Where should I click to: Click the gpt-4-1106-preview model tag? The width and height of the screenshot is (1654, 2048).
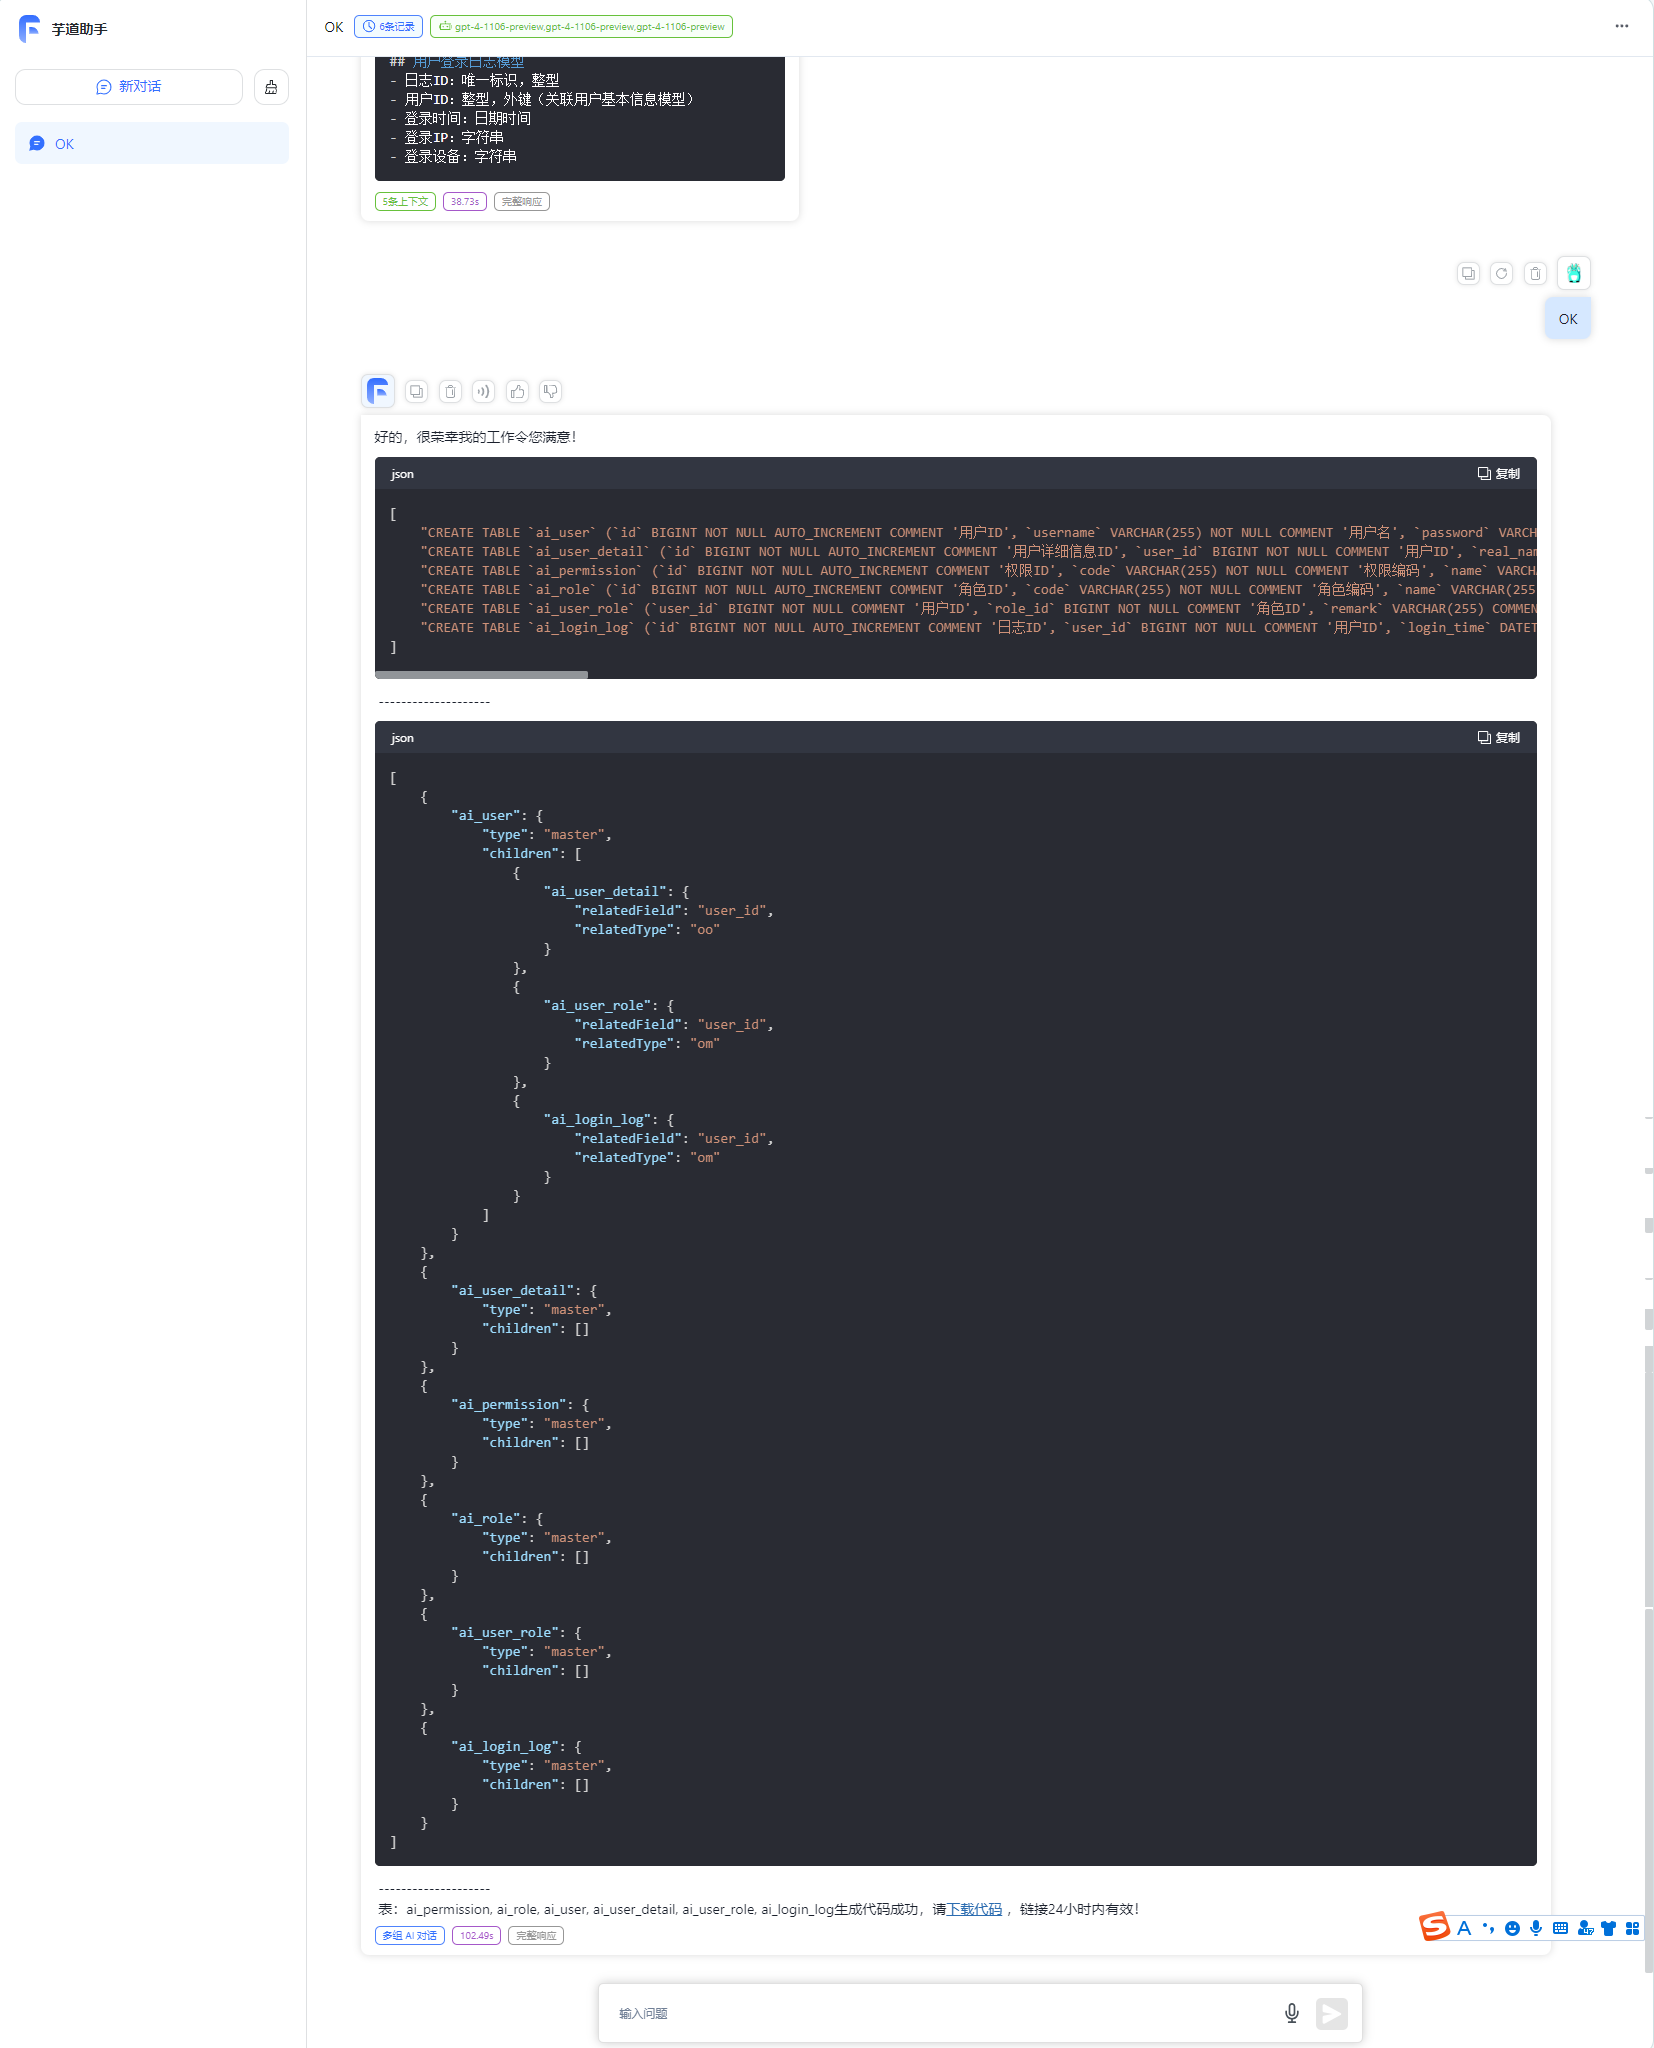[x=581, y=27]
